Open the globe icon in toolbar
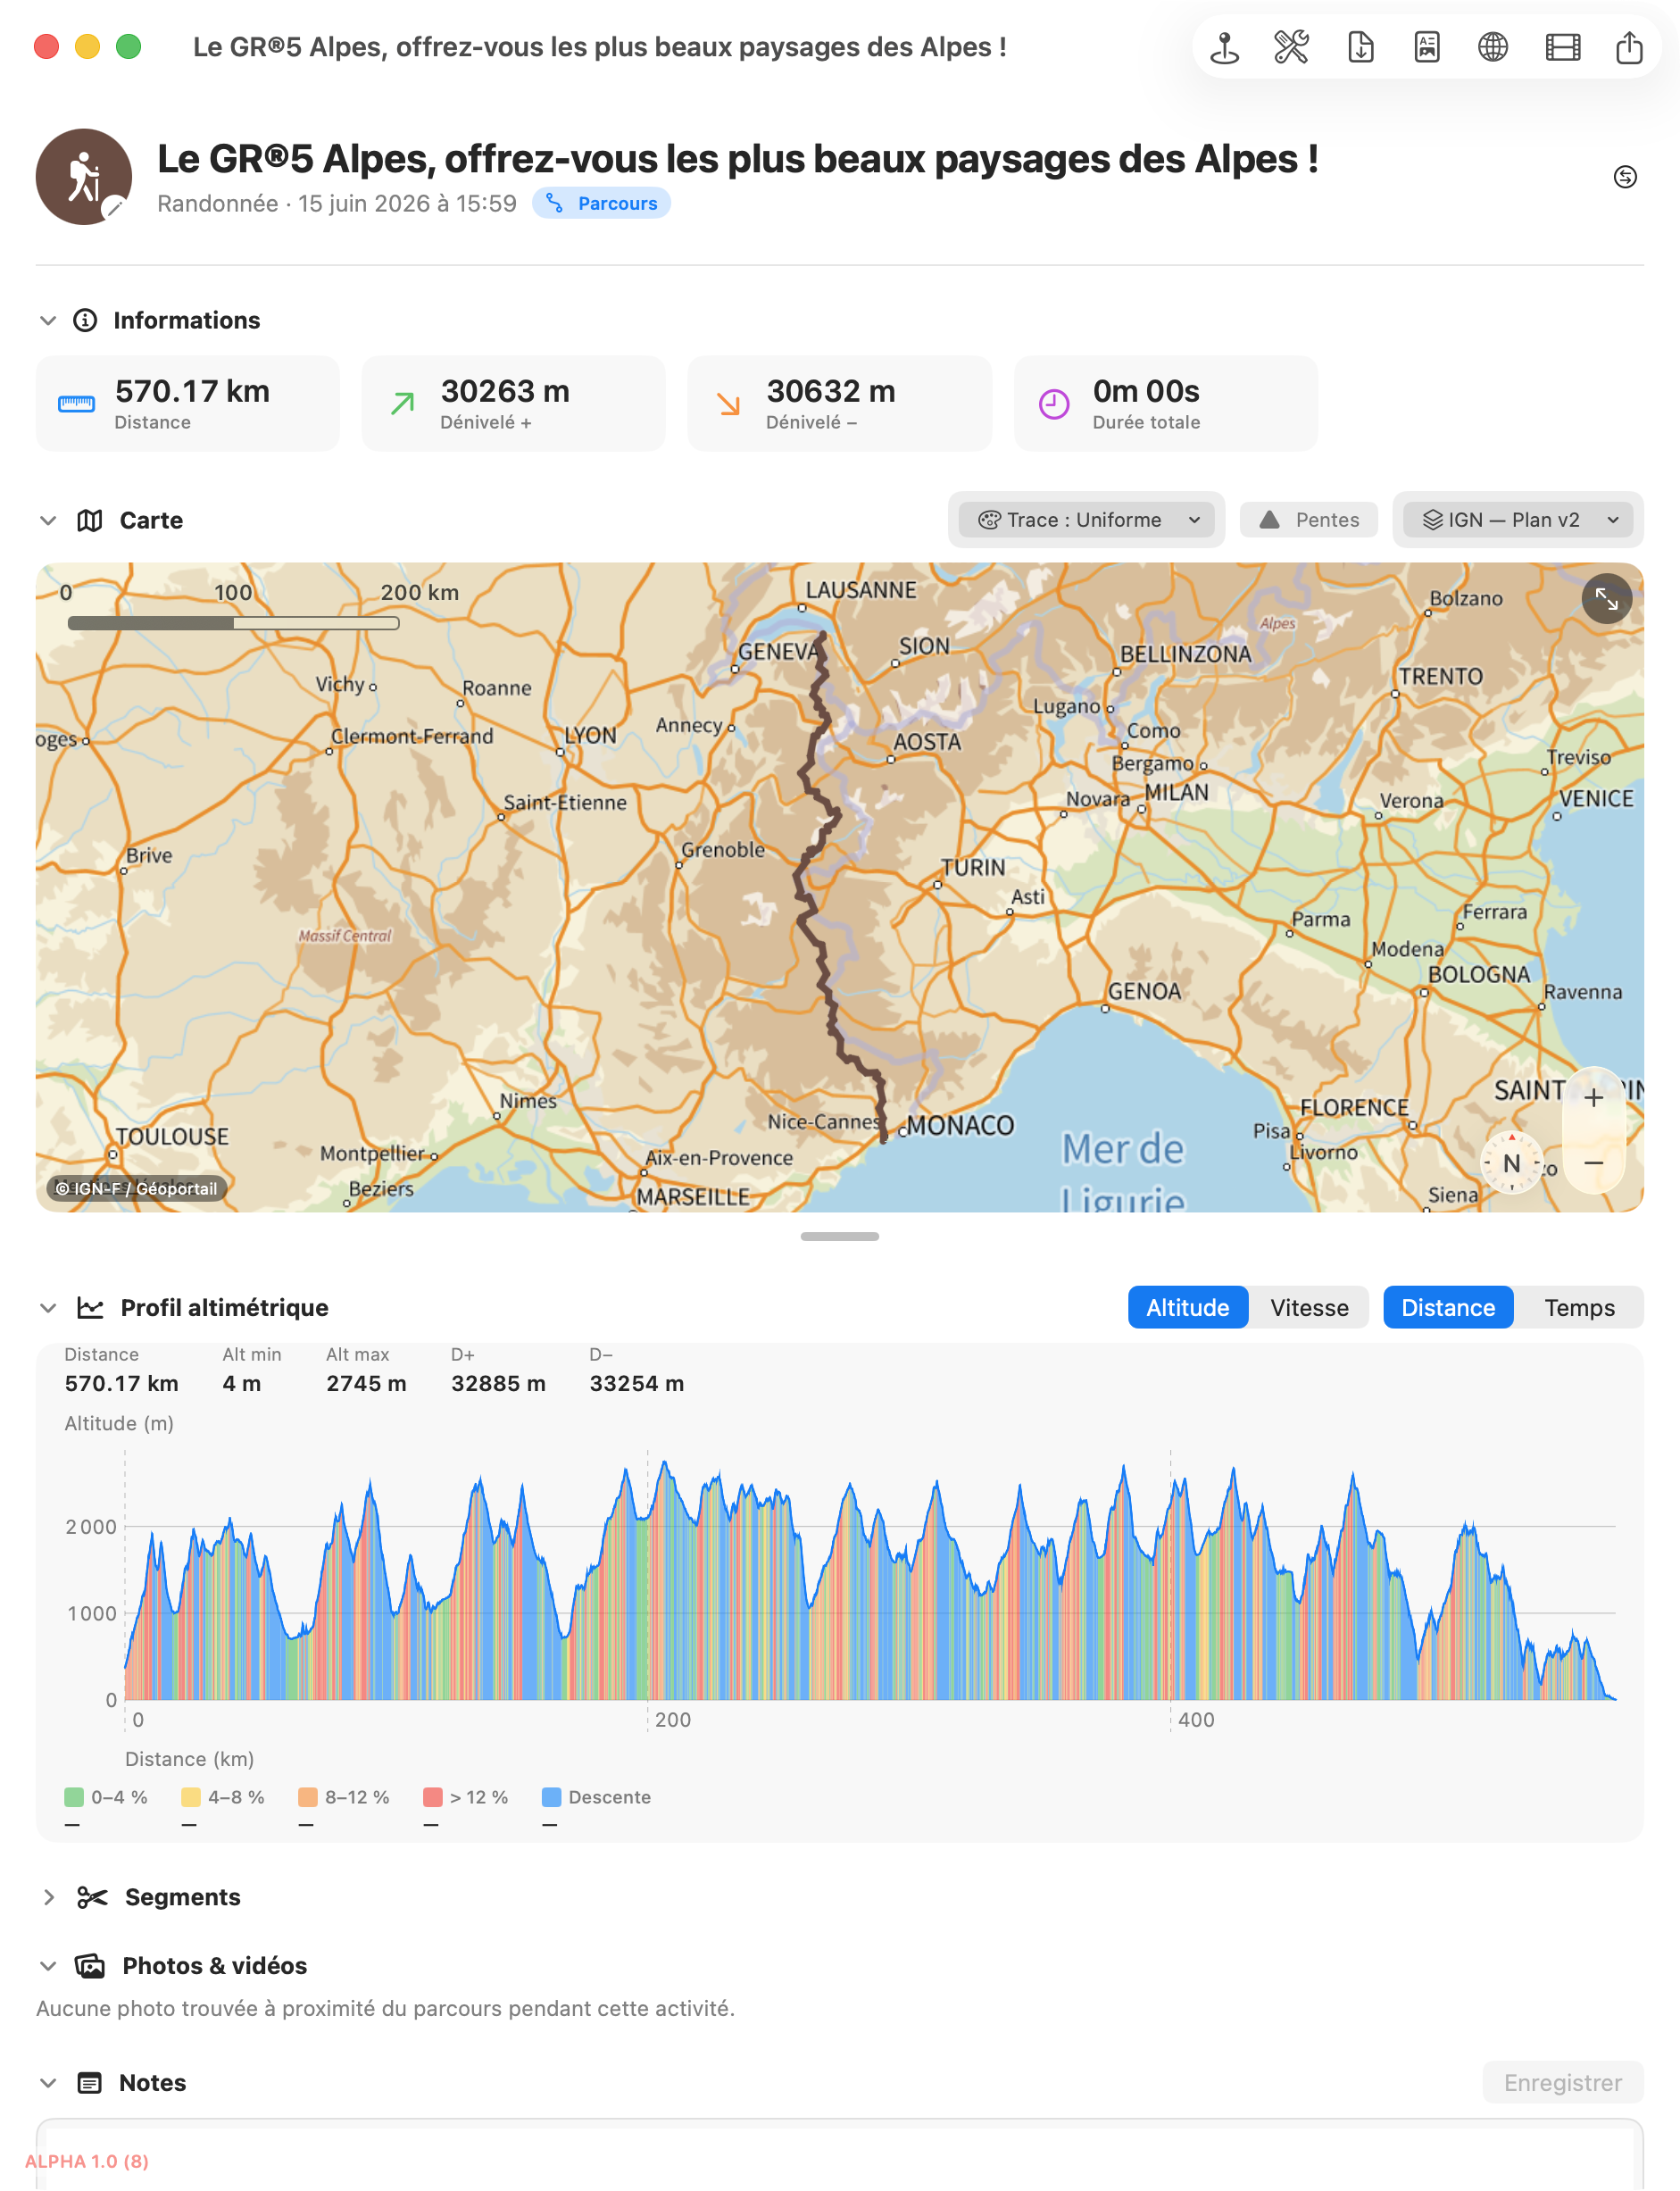 (x=1493, y=47)
